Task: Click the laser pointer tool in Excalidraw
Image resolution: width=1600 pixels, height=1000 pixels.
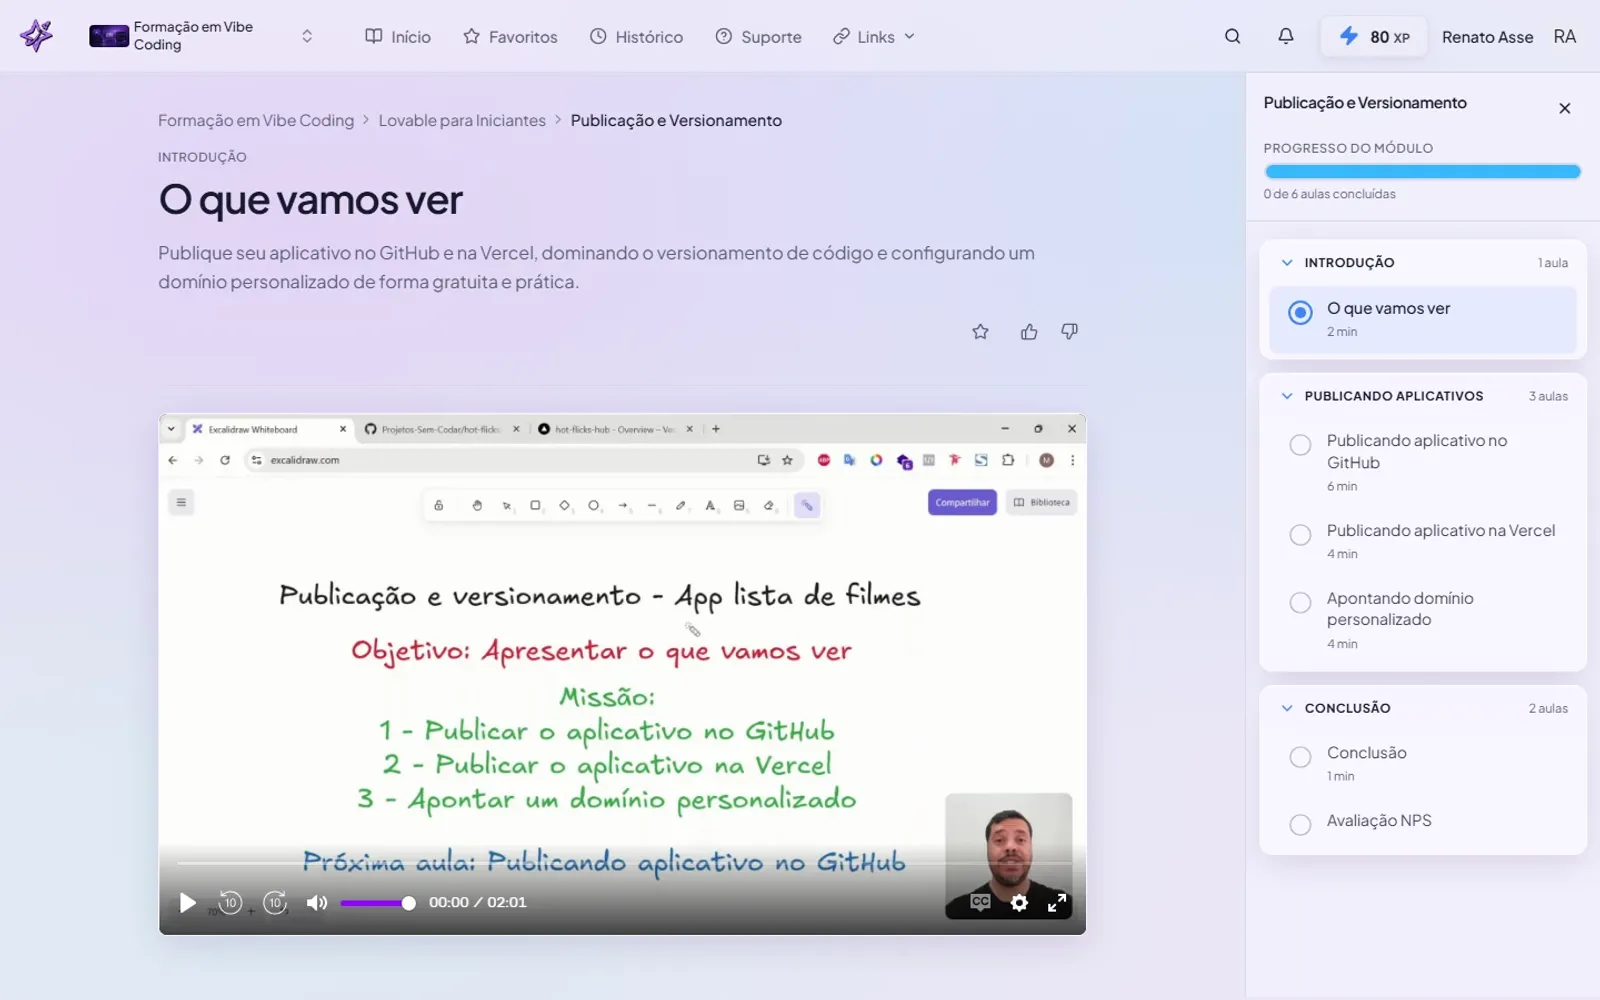Action: [806, 506]
